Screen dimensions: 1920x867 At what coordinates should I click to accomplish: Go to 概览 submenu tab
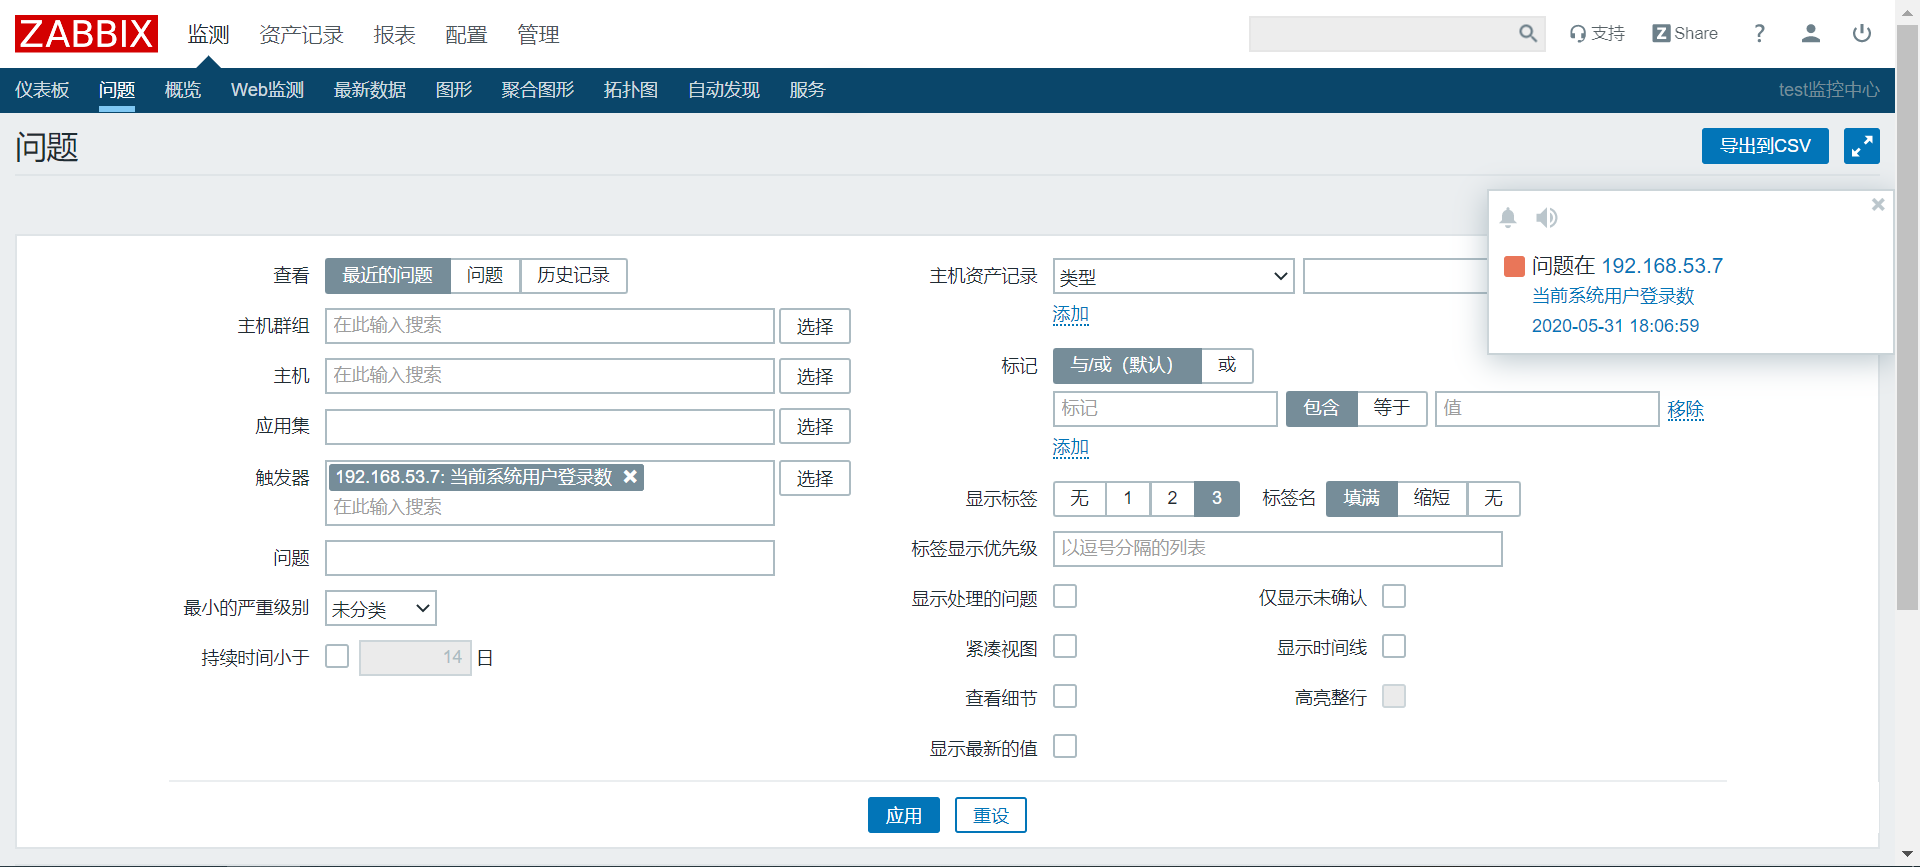pos(183,90)
